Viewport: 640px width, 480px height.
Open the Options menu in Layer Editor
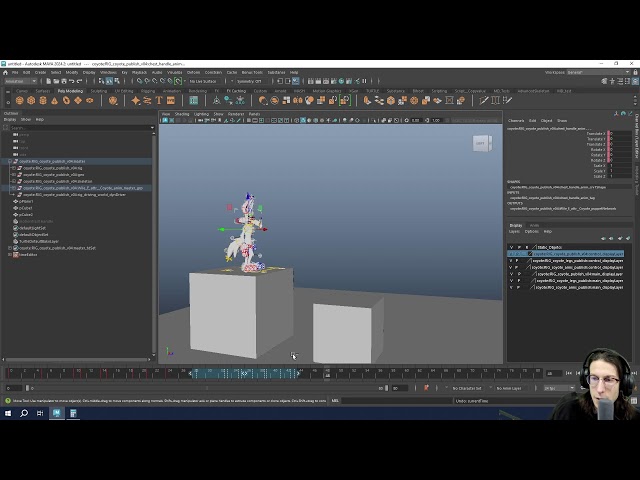[531, 231]
